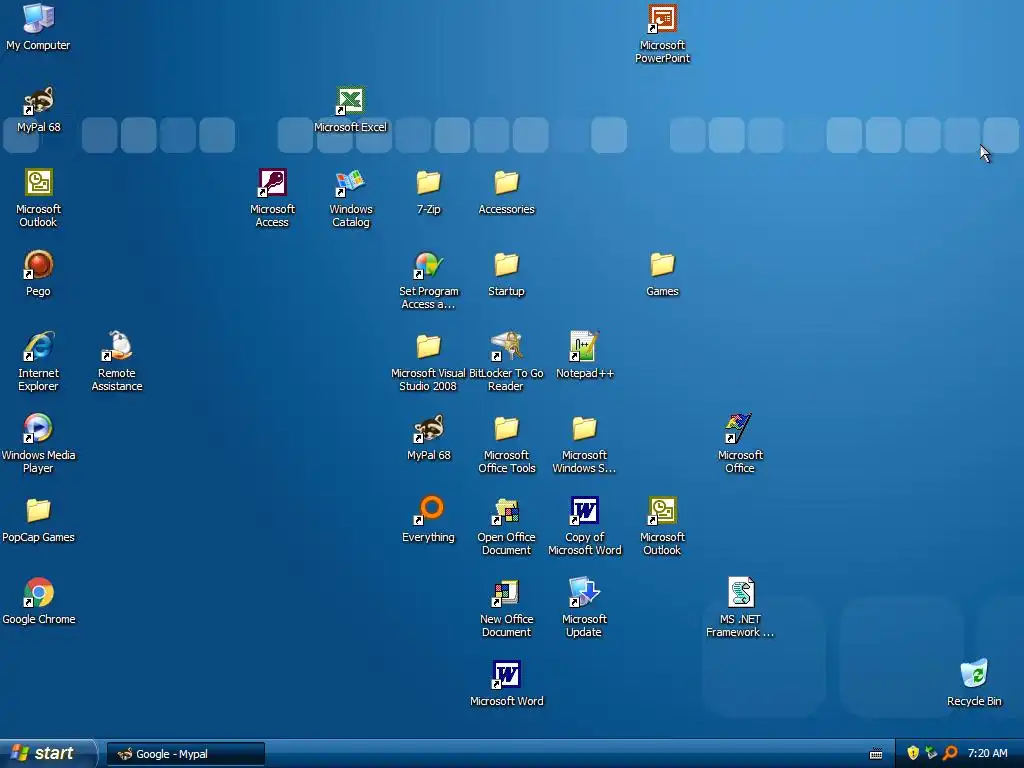Open the Start menu

[x=48, y=754]
